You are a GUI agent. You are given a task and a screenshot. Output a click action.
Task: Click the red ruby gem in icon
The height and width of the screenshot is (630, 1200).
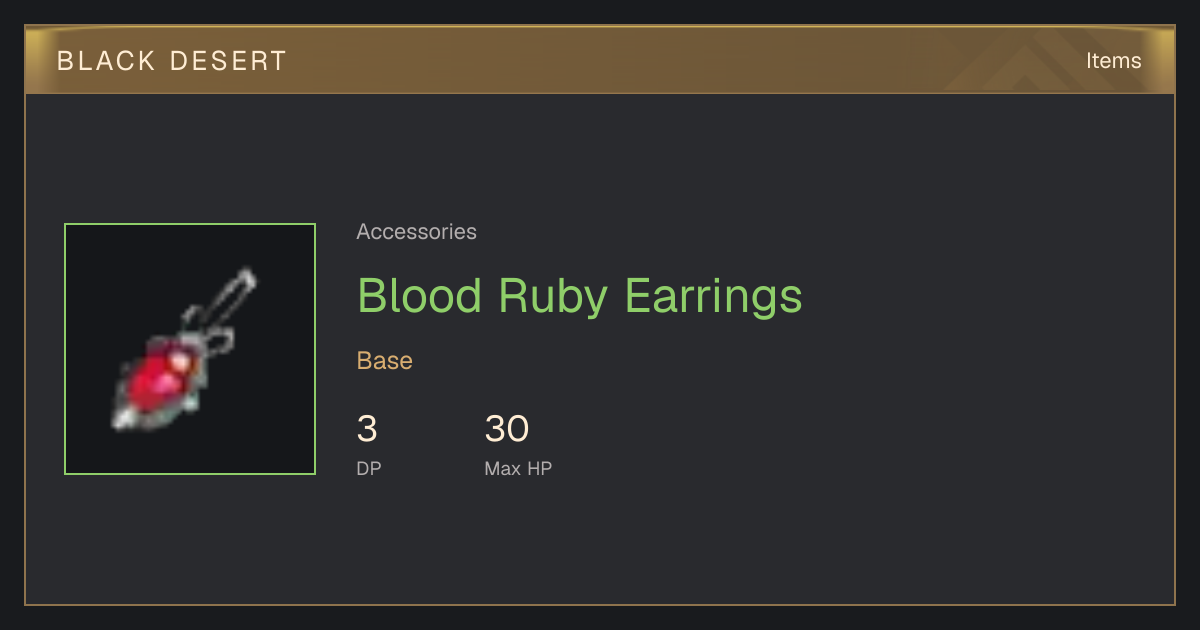click(x=160, y=378)
